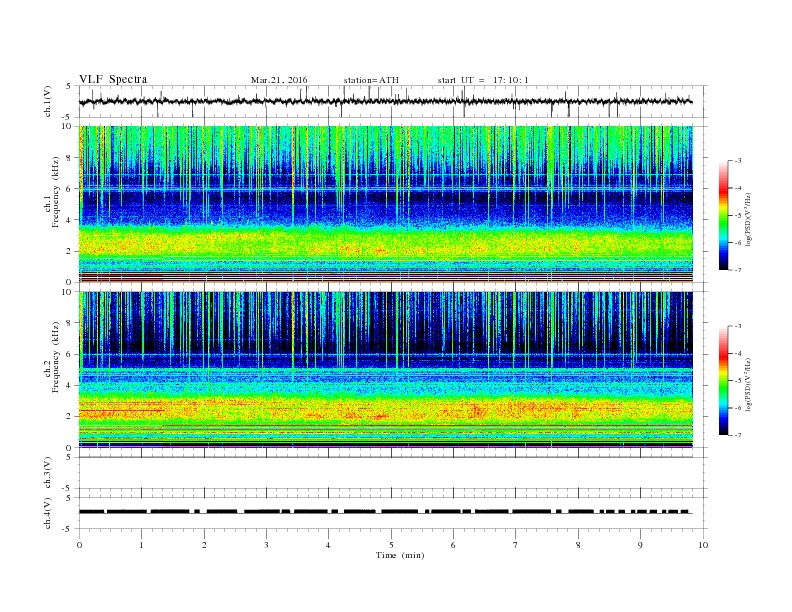792x612 pixels.
Task: Click the "2" kHz tick of ch.2 spectrogram
Action: coord(69,417)
